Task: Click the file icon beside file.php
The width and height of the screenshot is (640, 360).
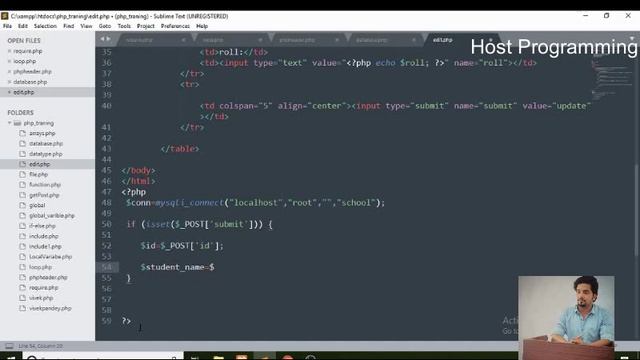Action: pyautogui.click(x=22, y=174)
